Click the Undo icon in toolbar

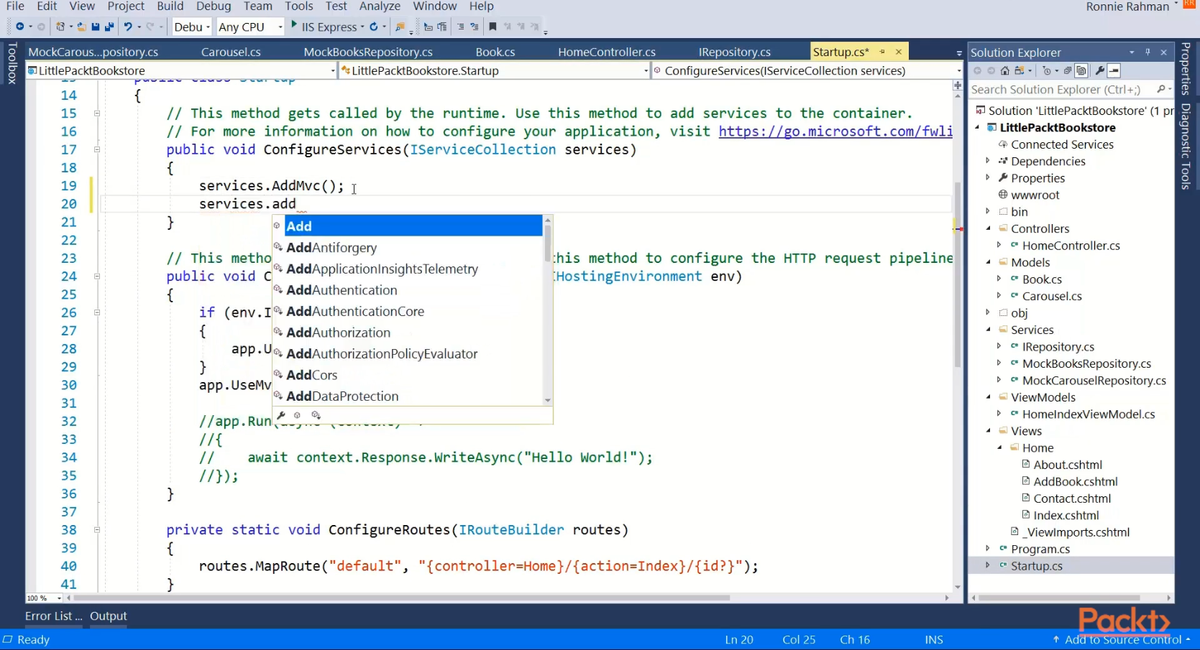click(128, 26)
